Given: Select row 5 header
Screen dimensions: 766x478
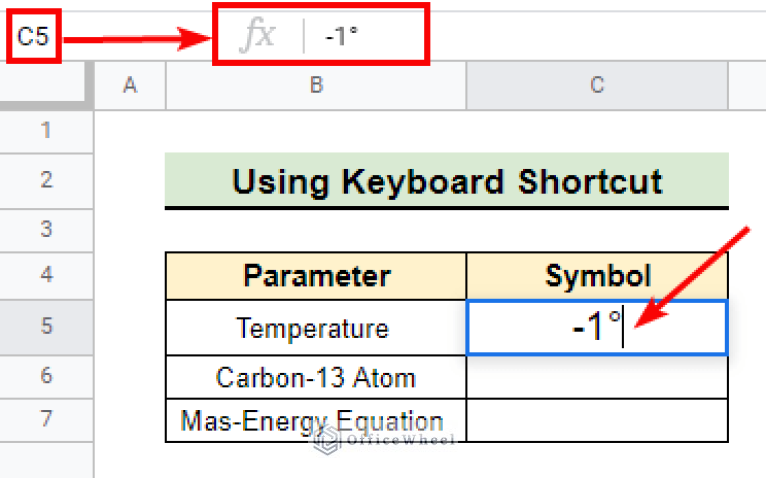Looking at the screenshot, I should [x=46, y=327].
